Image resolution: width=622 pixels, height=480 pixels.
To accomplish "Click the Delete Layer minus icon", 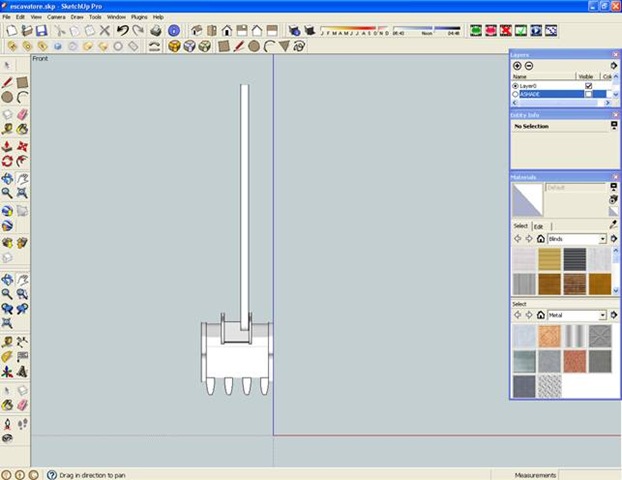I will [529, 65].
